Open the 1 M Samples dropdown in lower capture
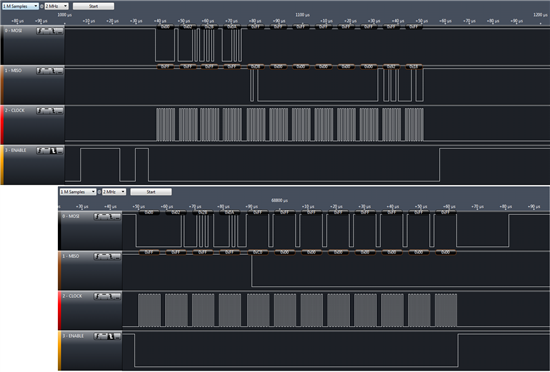550x372 pixels. tap(78, 192)
